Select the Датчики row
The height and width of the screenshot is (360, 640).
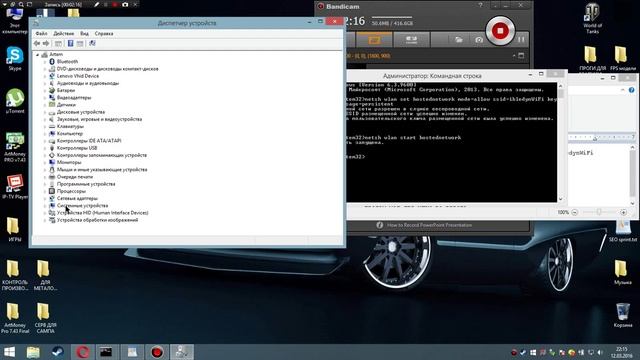[66, 105]
